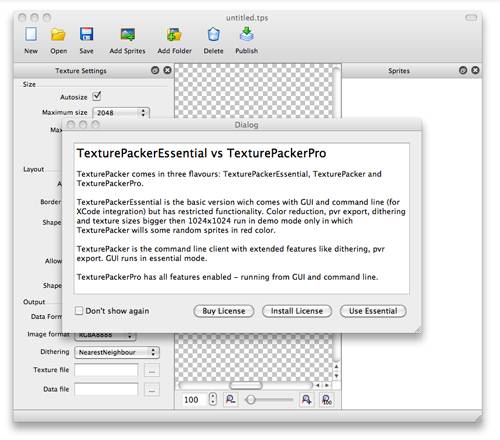Click the horizontal scrollbar right arrow
Viewport: 500px width, 440px height.
pyautogui.click(x=327, y=385)
